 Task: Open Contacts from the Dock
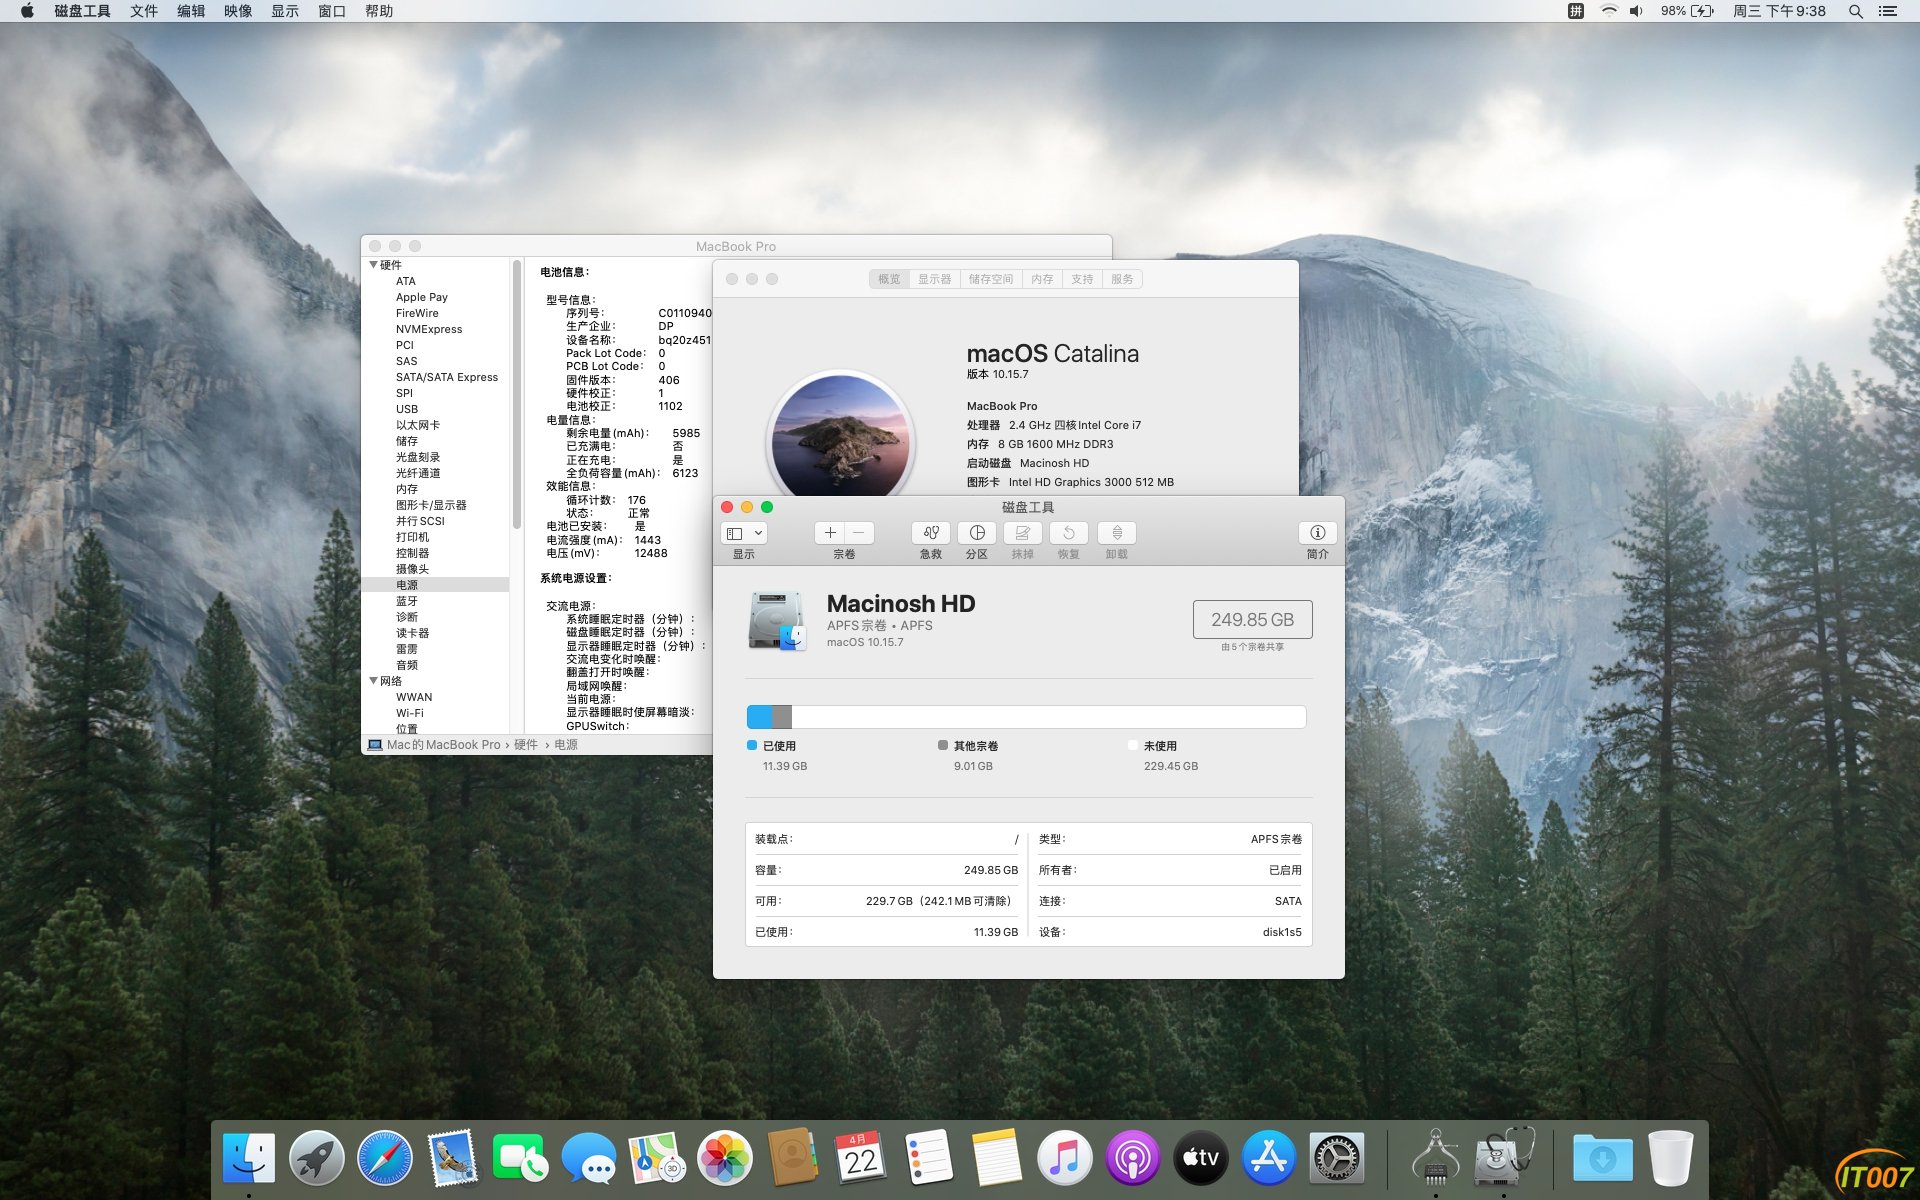[x=792, y=1159]
